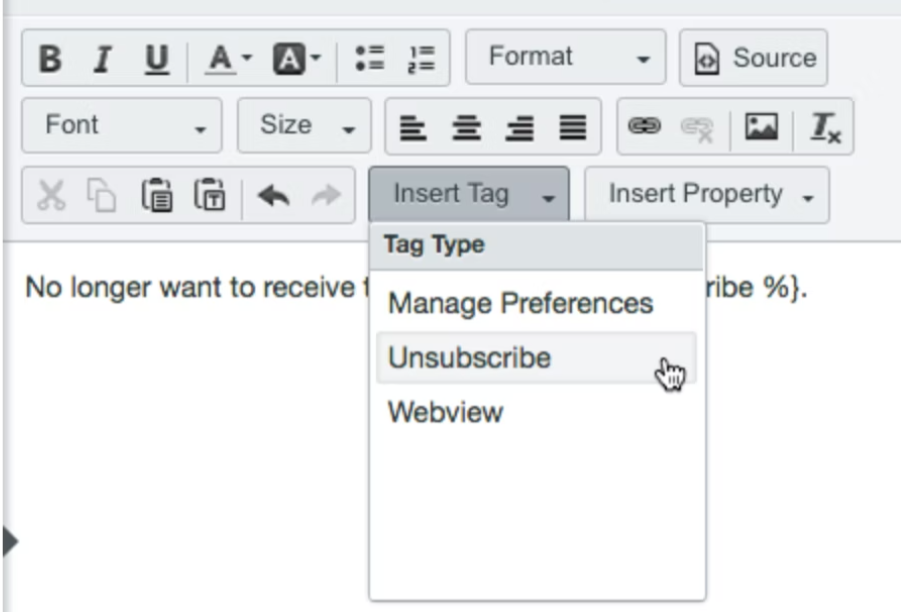Paste as plain text icon
The height and width of the screenshot is (612, 901).
[x=210, y=195]
